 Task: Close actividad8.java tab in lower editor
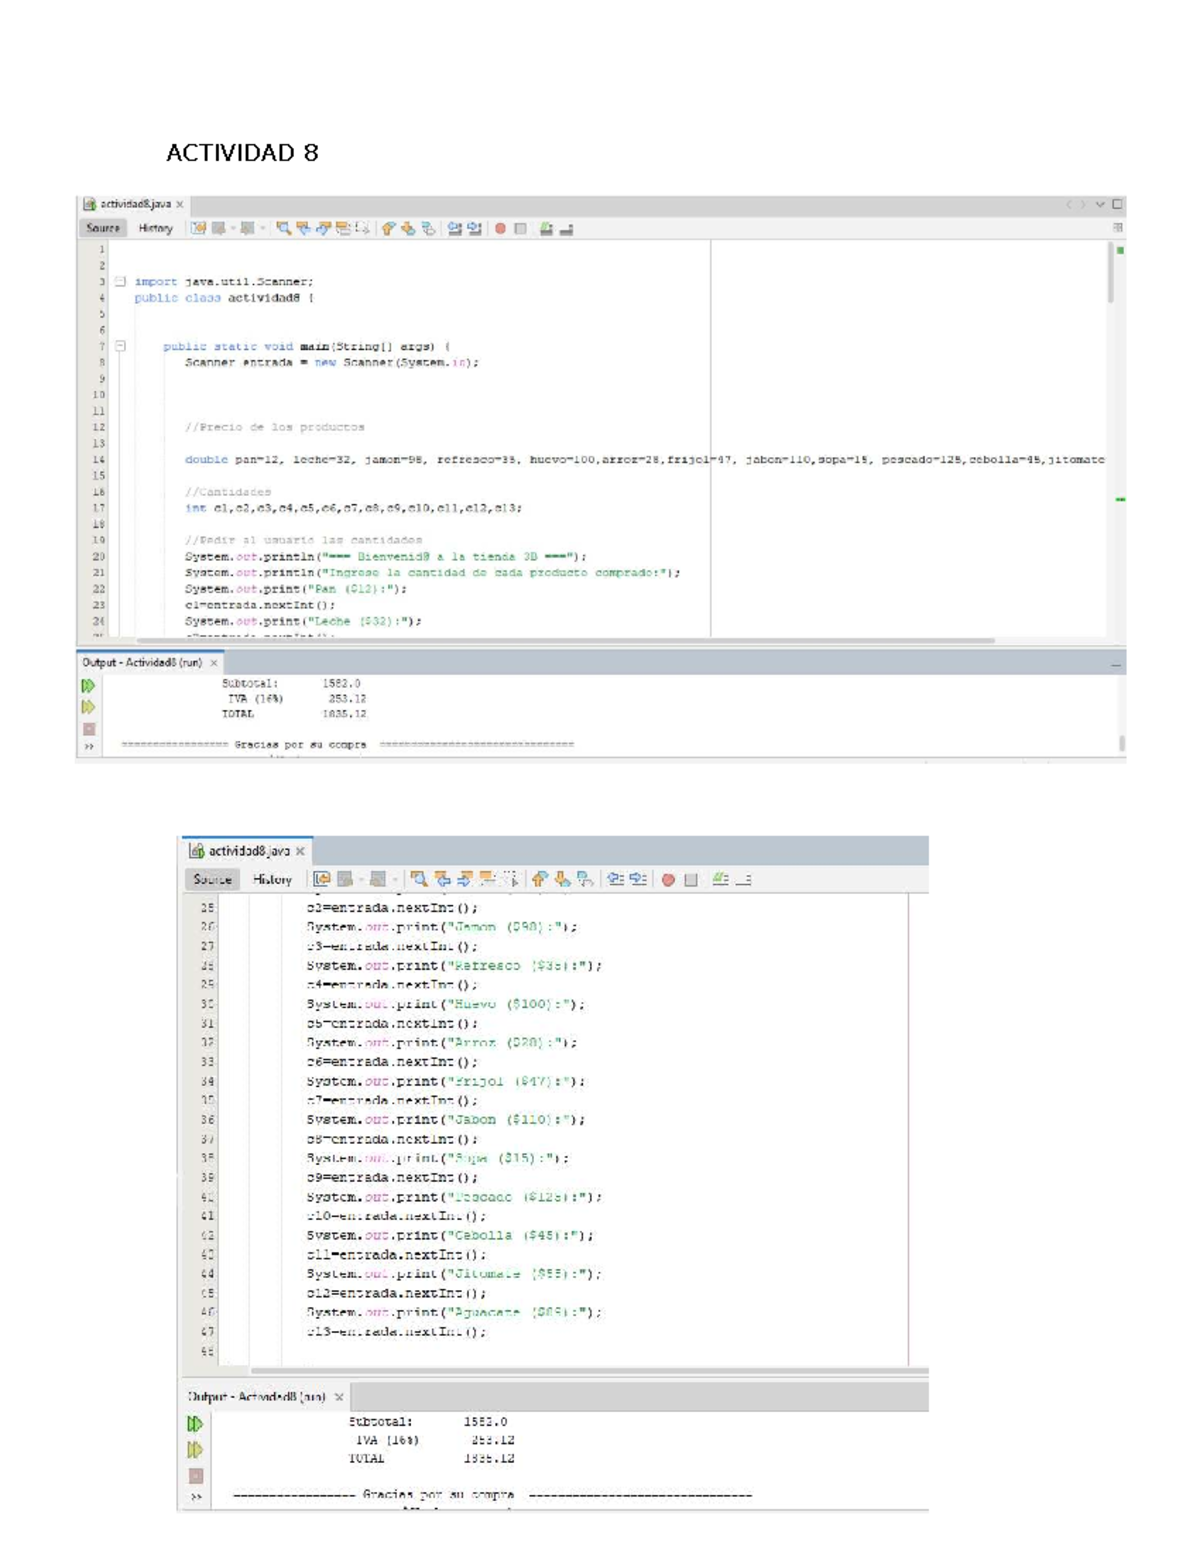click(300, 851)
